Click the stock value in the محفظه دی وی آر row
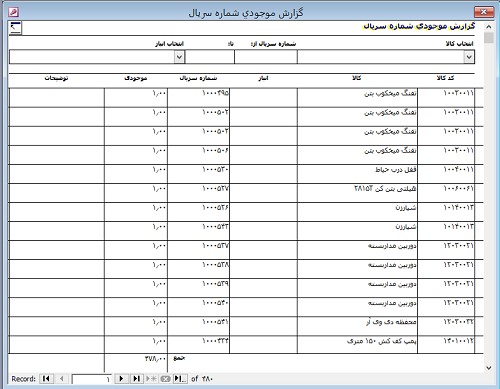Screen dimensions: 500x389 click(159, 322)
